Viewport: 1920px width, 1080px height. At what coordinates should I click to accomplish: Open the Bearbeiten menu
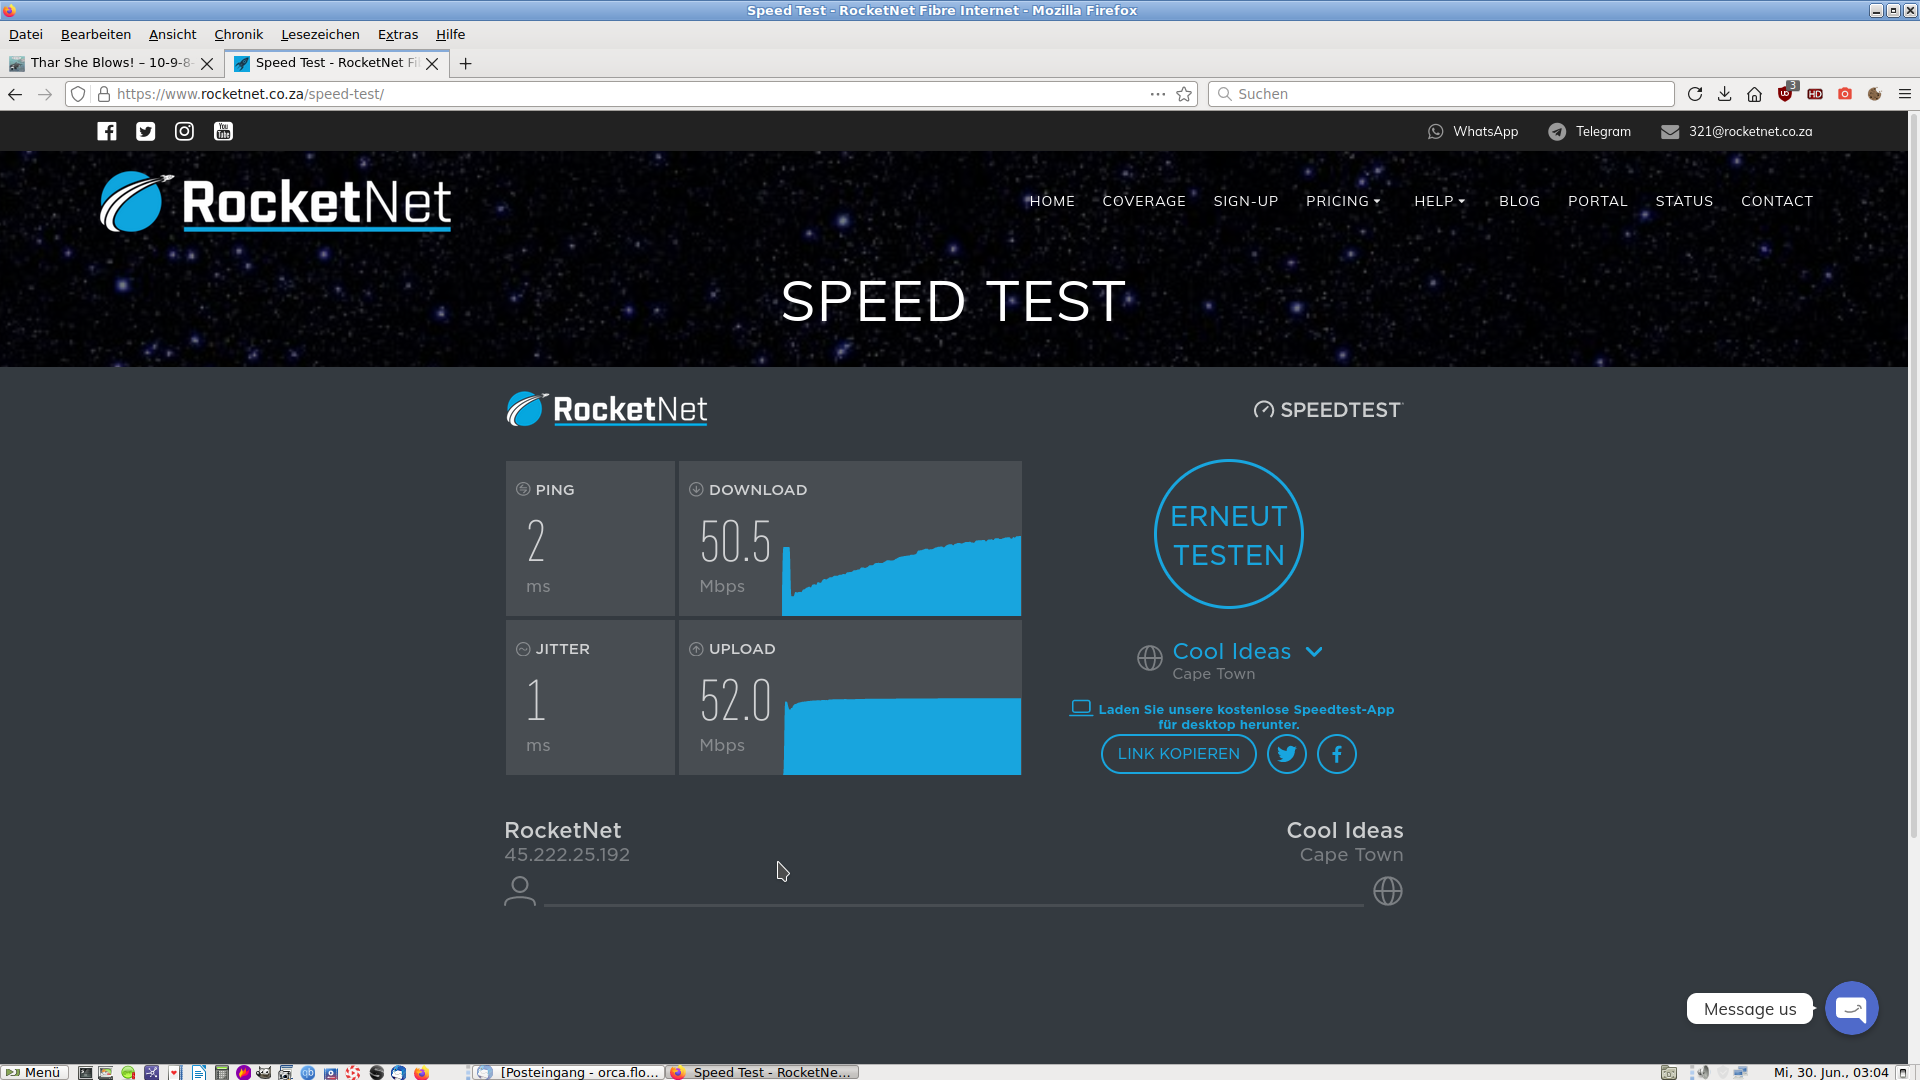click(96, 34)
